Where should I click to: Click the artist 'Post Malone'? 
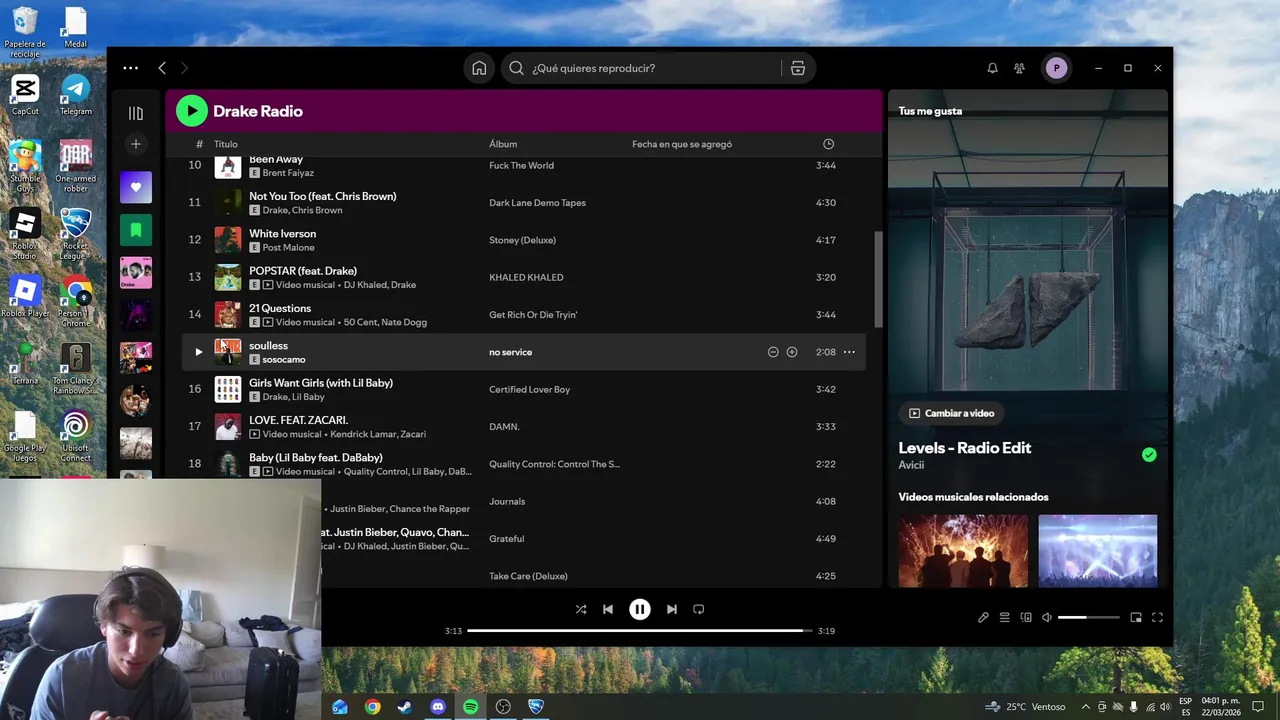tap(288, 248)
